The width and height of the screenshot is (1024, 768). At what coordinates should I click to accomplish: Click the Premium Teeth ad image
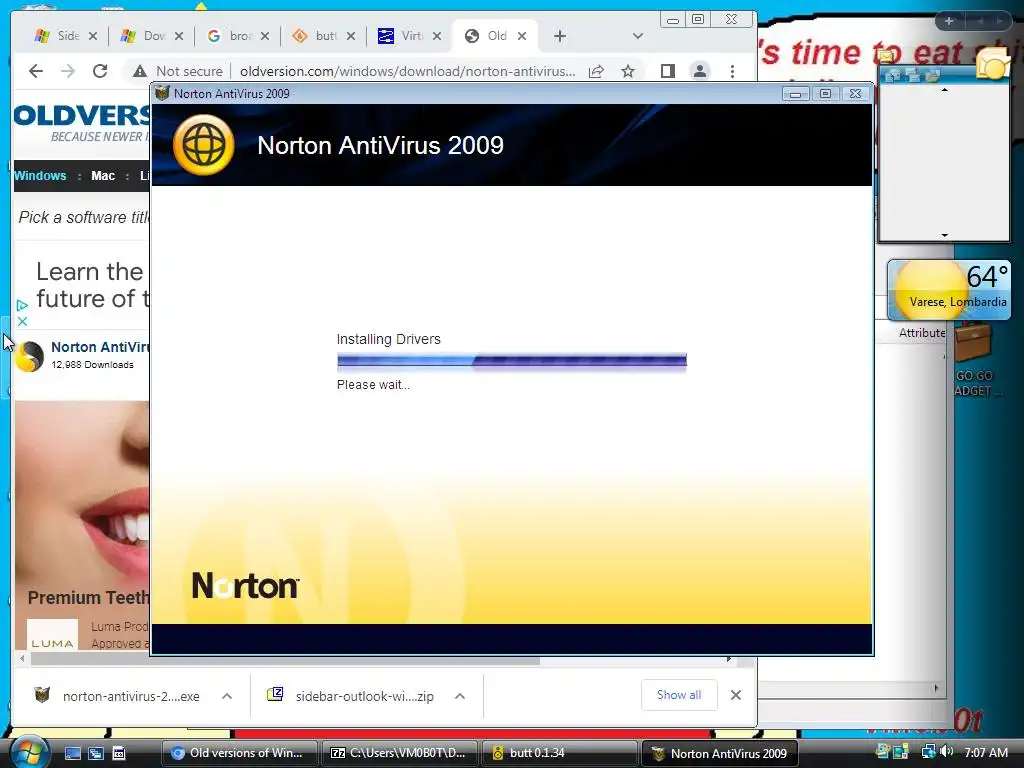coord(82,493)
